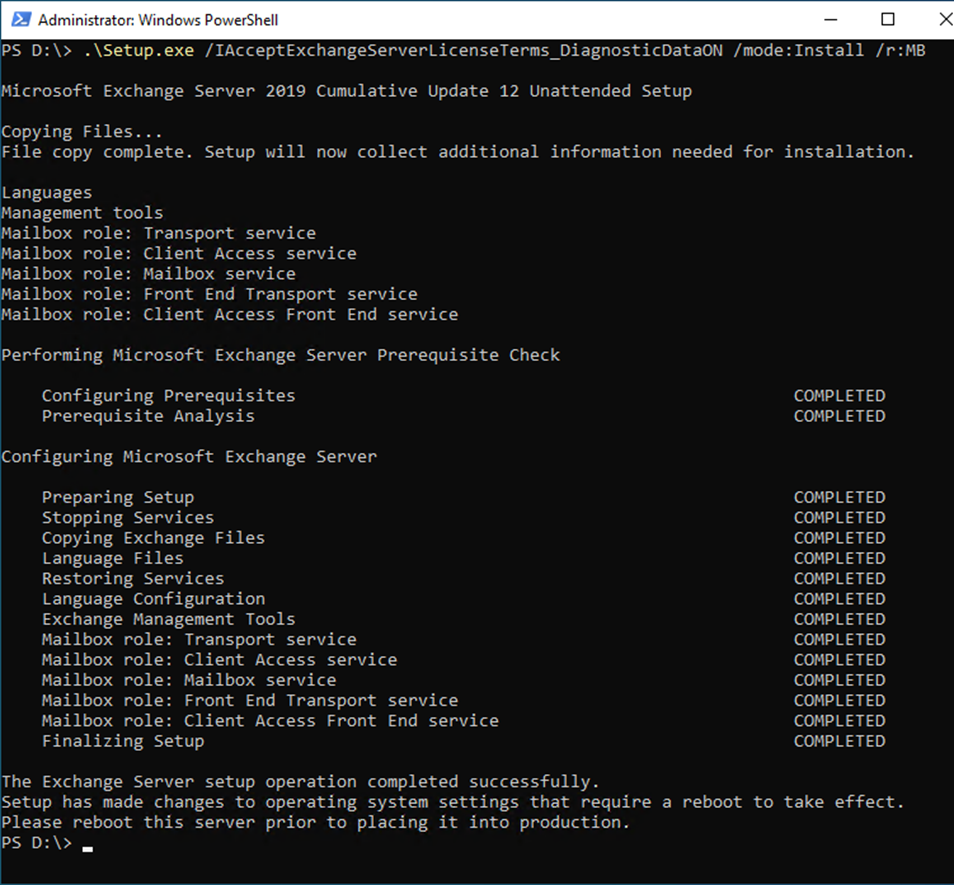Click the 'Administrator: Windows PowerShell' title text
Image resolution: width=954 pixels, height=885 pixels.
click(x=158, y=20)
